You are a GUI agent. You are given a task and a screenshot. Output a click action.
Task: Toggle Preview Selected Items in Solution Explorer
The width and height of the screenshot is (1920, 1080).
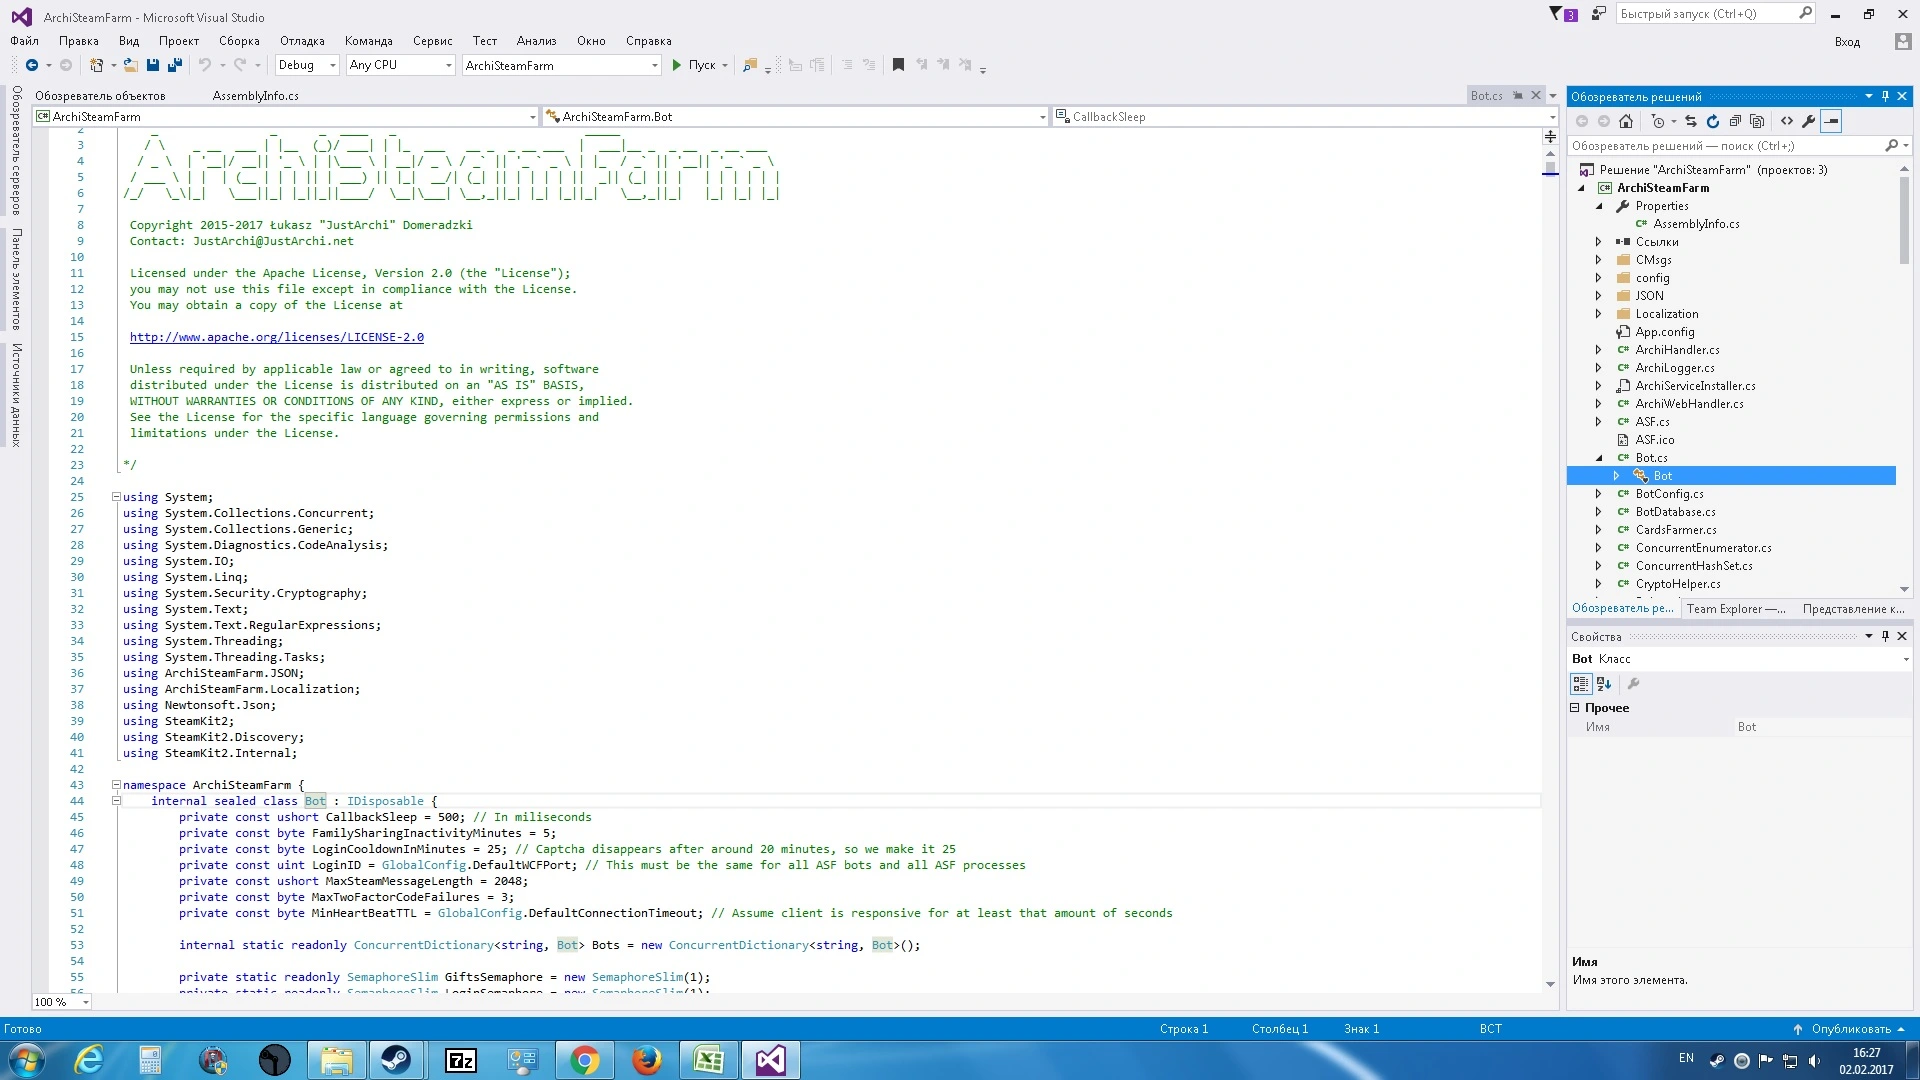click(x=1831, y=121)
